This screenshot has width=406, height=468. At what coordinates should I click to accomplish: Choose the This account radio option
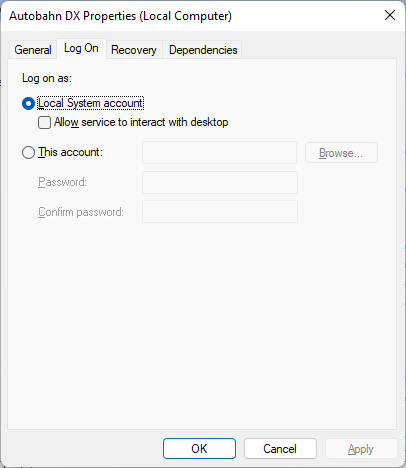[28, 153]
